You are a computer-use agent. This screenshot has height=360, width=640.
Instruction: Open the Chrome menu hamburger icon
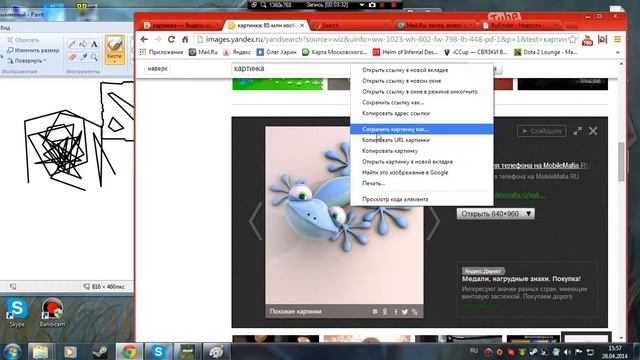coord(618,39)
